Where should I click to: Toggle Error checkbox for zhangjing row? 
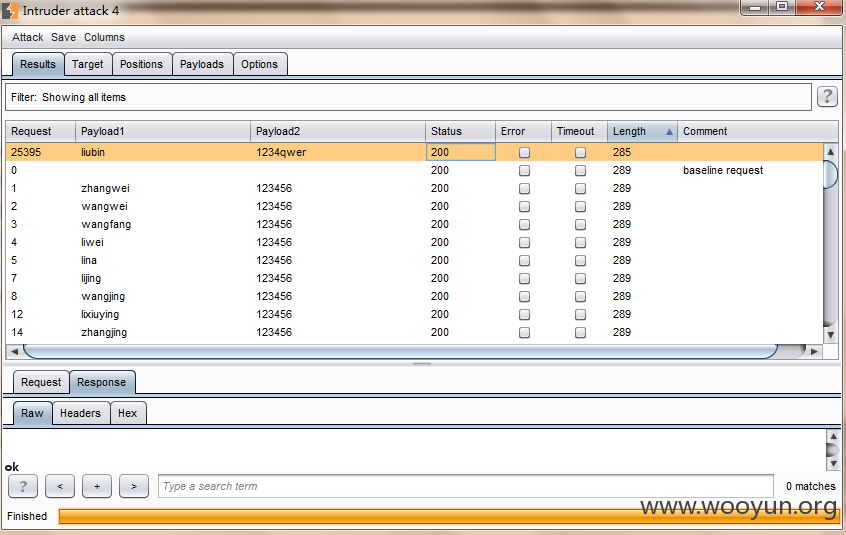coord(524,333)
